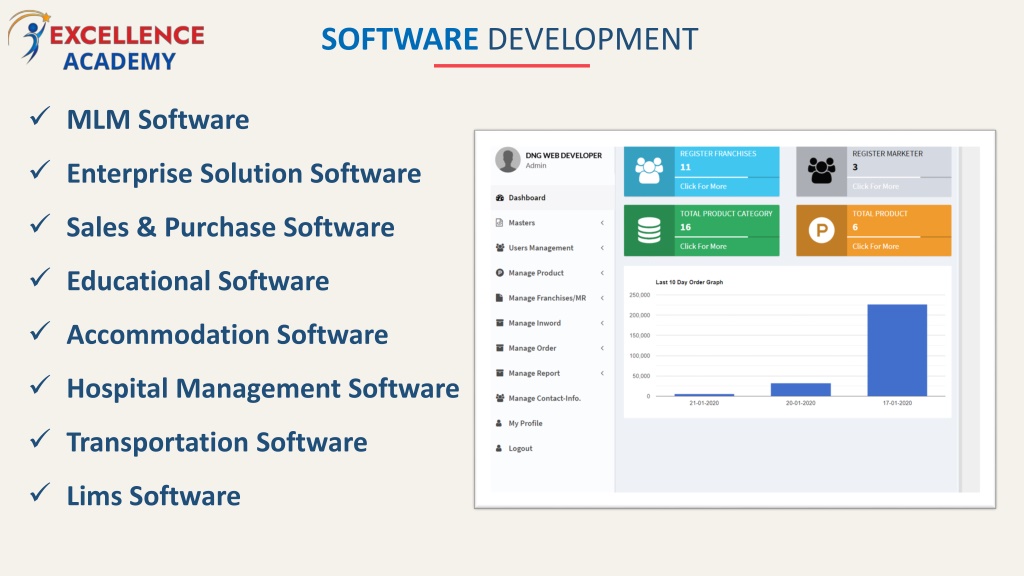Click 'Click For More' under Register Franchises
The image size is (1024, 576).
[703, 187]
